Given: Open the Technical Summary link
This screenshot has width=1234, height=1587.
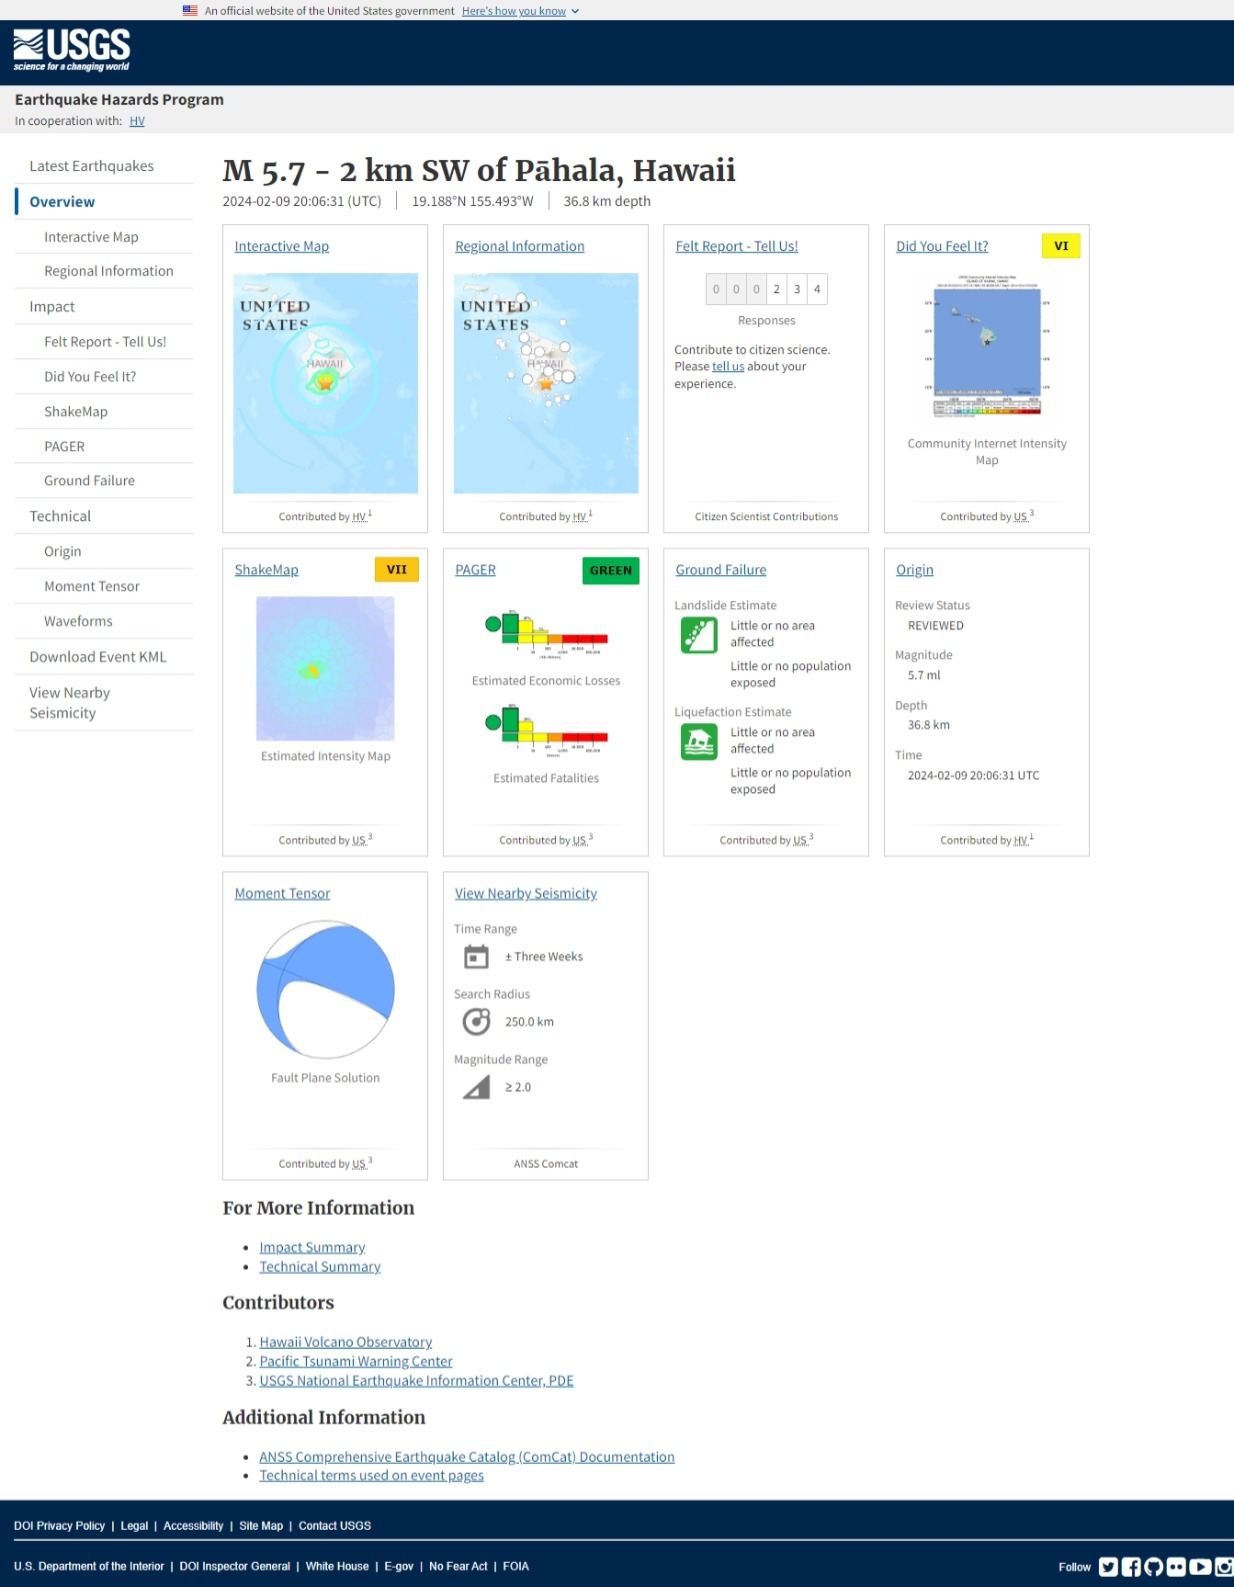Looking at the screenshot, I should click(320, 1267).
